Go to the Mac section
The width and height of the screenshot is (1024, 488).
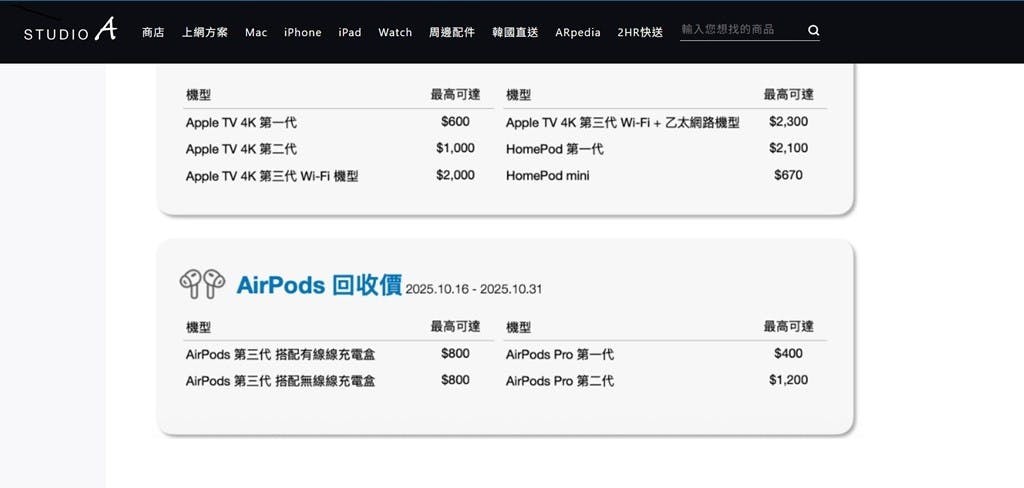point(256,32)
